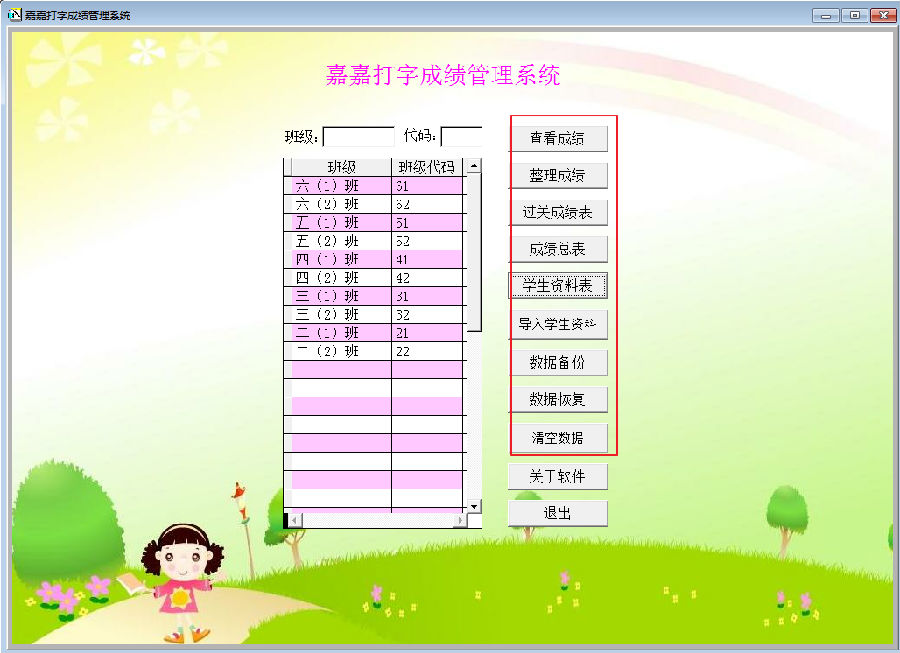Click the 班级 column header
Viewport: 900px width, 653px height.
tap(342, 167)
